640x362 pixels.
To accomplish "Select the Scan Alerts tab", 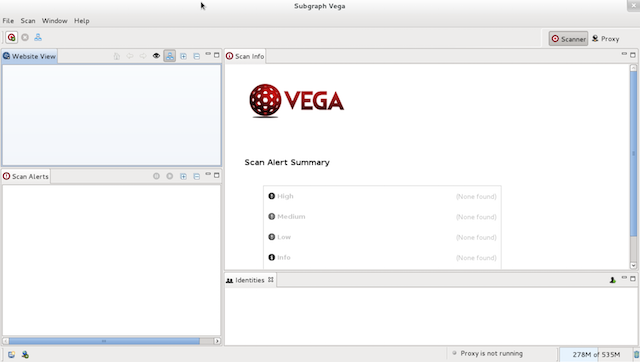I will (x=26, y=176).
